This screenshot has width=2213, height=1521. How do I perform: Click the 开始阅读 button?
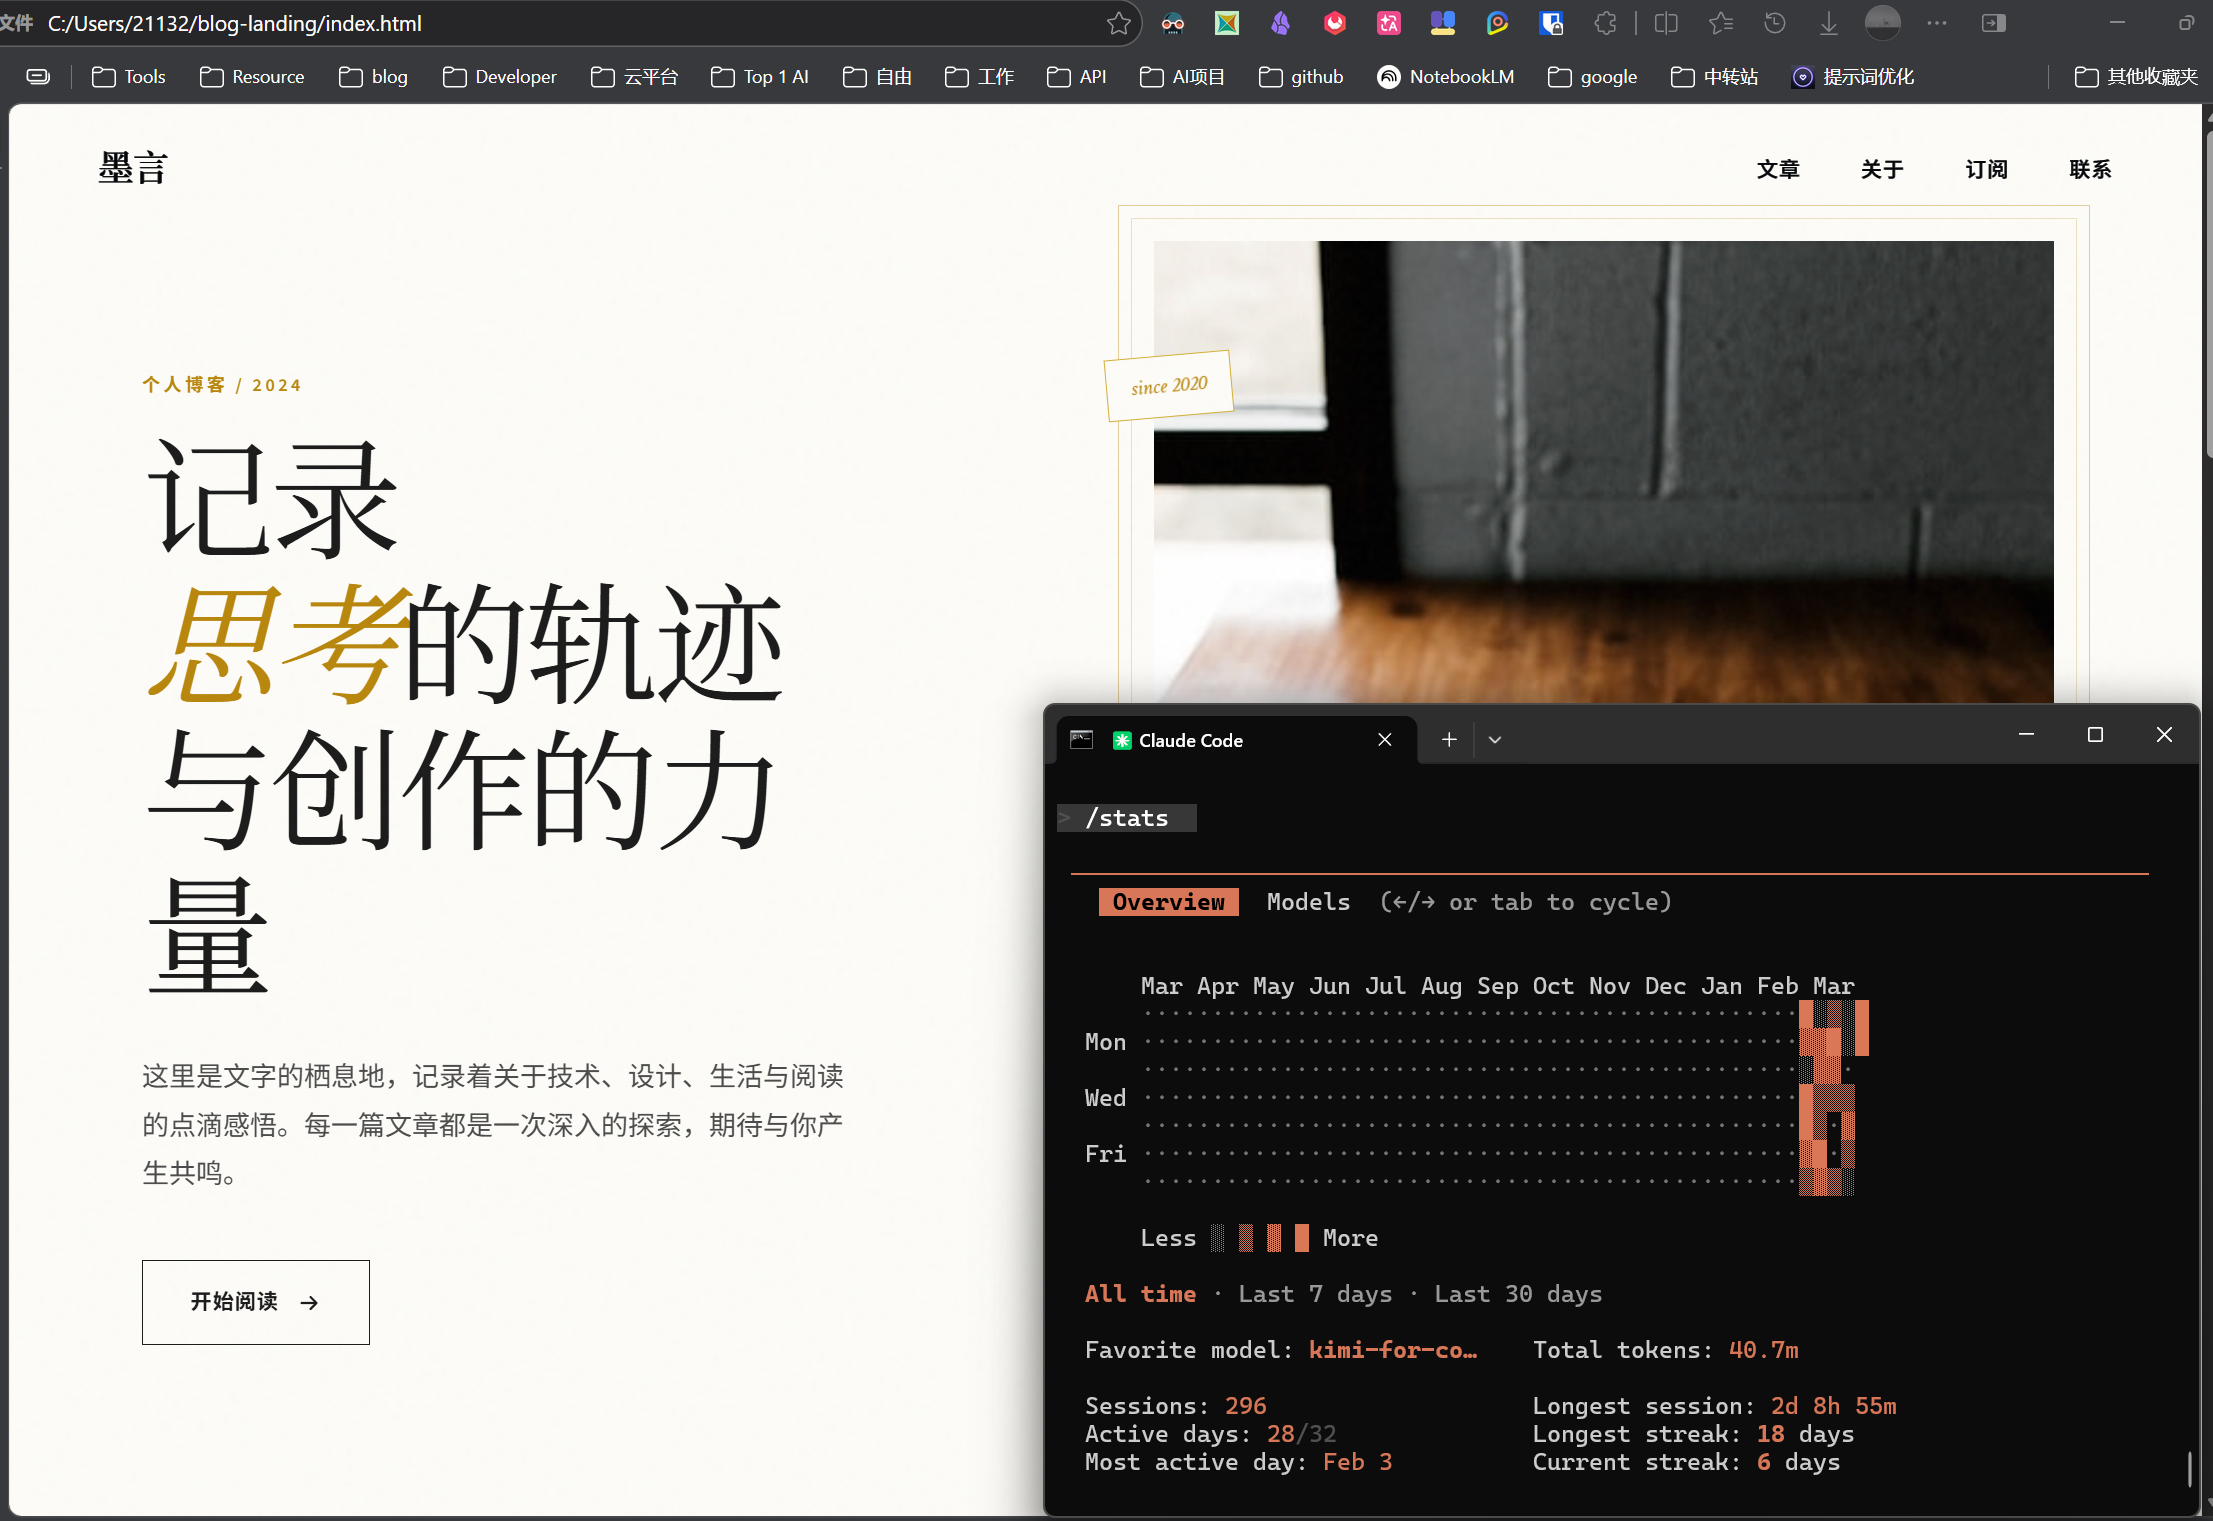(x=256, y=1302)
